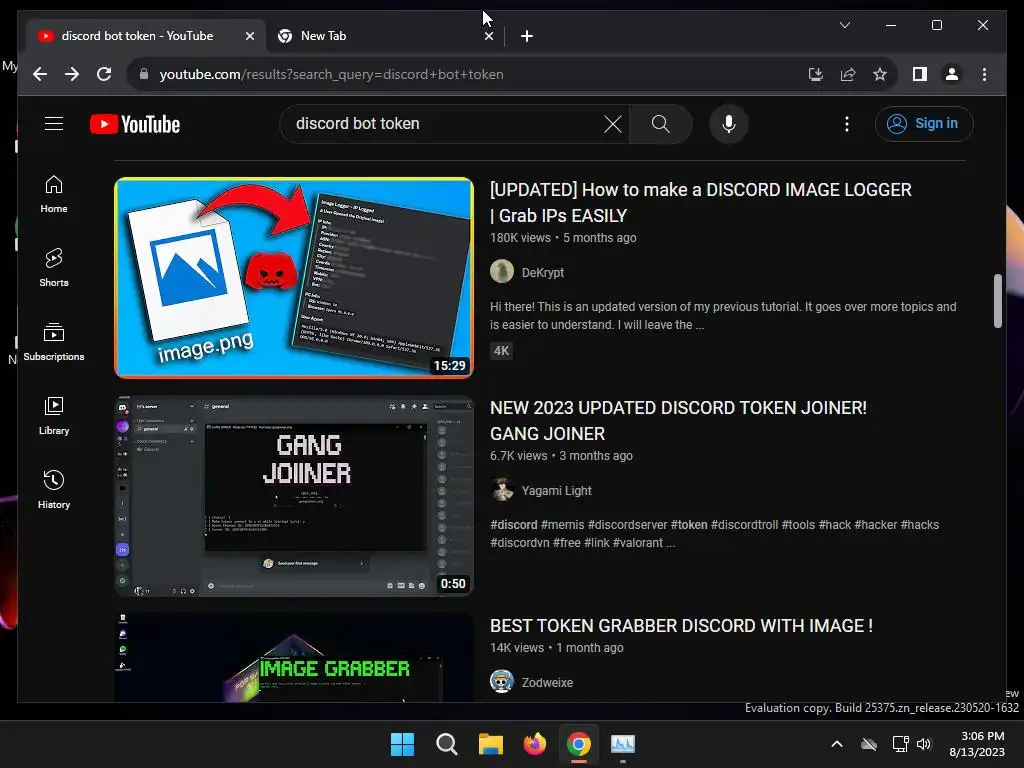The height and width of the screenshot is (768, 1024).
Task: Open Windows Start menu
Action: (402, 744)
